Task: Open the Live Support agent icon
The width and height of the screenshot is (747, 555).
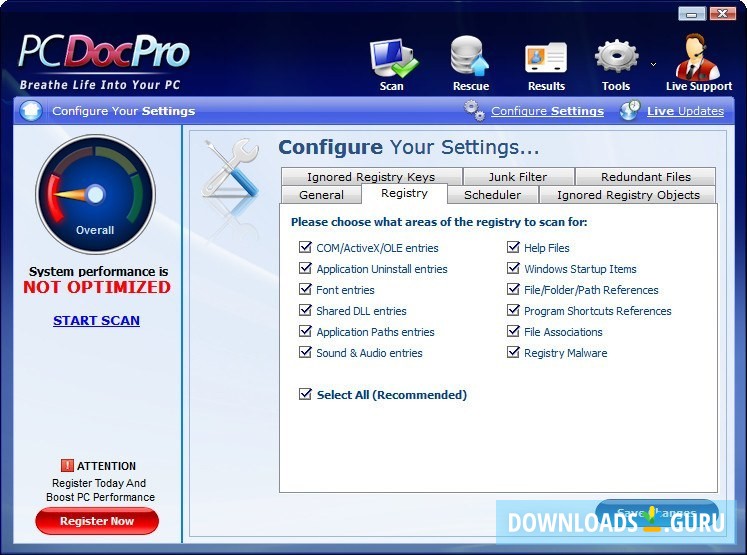Action: [x=697, y=56]
